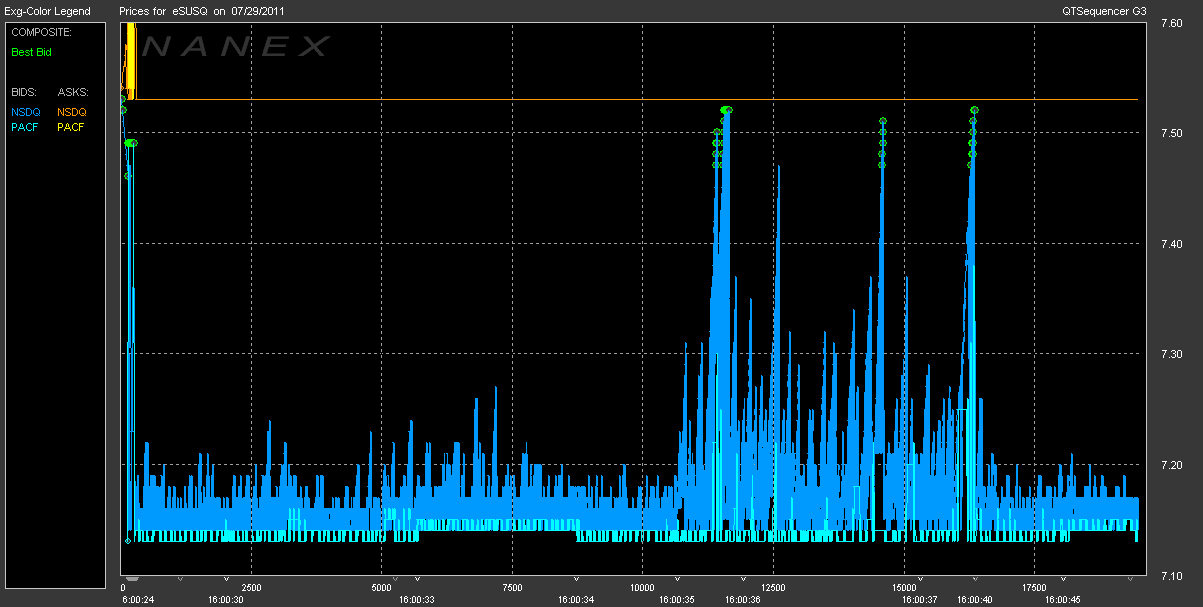The image size is (1203, 607).
Task: Click the NANEX watermark logo
Action: pos(236,46)
